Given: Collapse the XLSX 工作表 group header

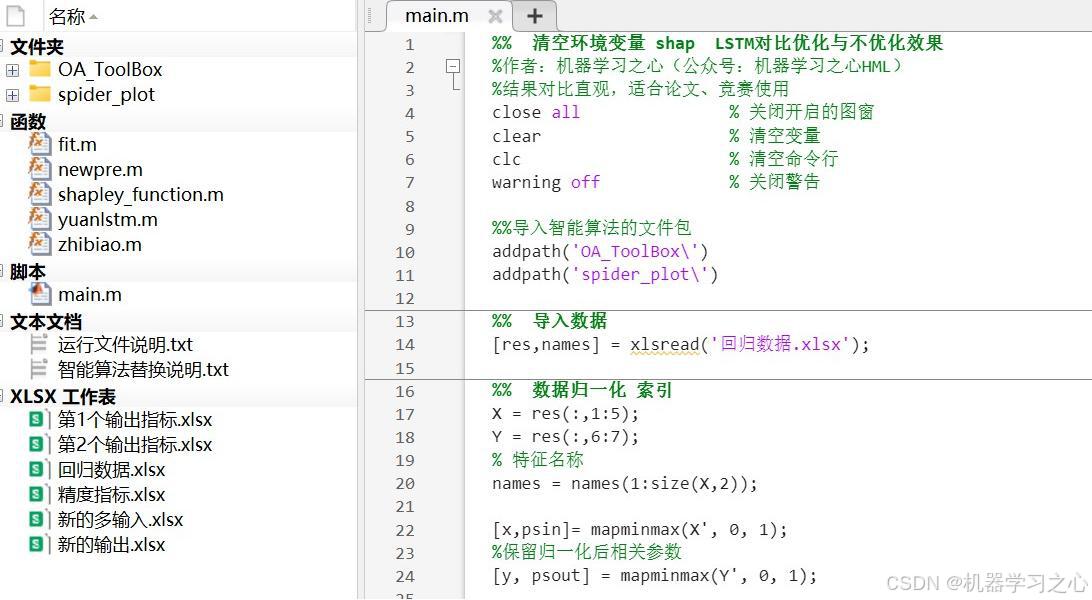Looking at the screenshot, I should click(2, 396).
